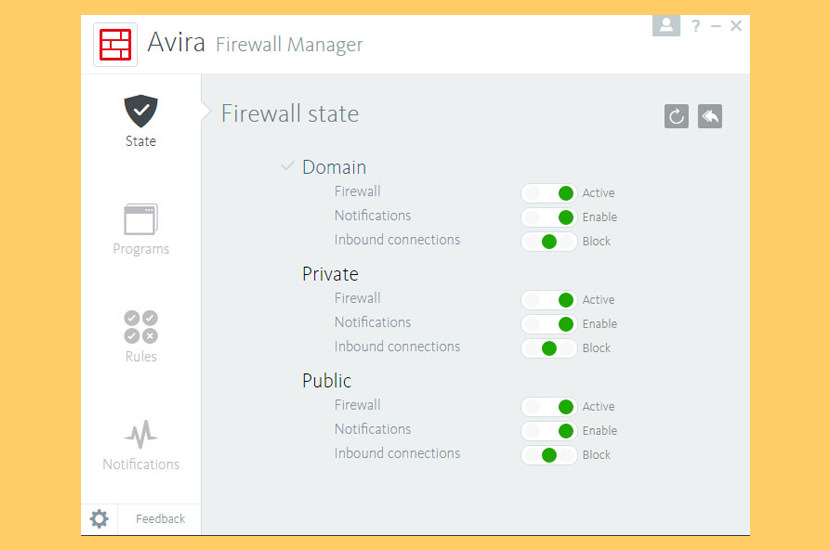Image resolution: width=830 pixels, height=550 pixels.
Task: Open the Notifications pulse icon
Action: tap(141, 434)
